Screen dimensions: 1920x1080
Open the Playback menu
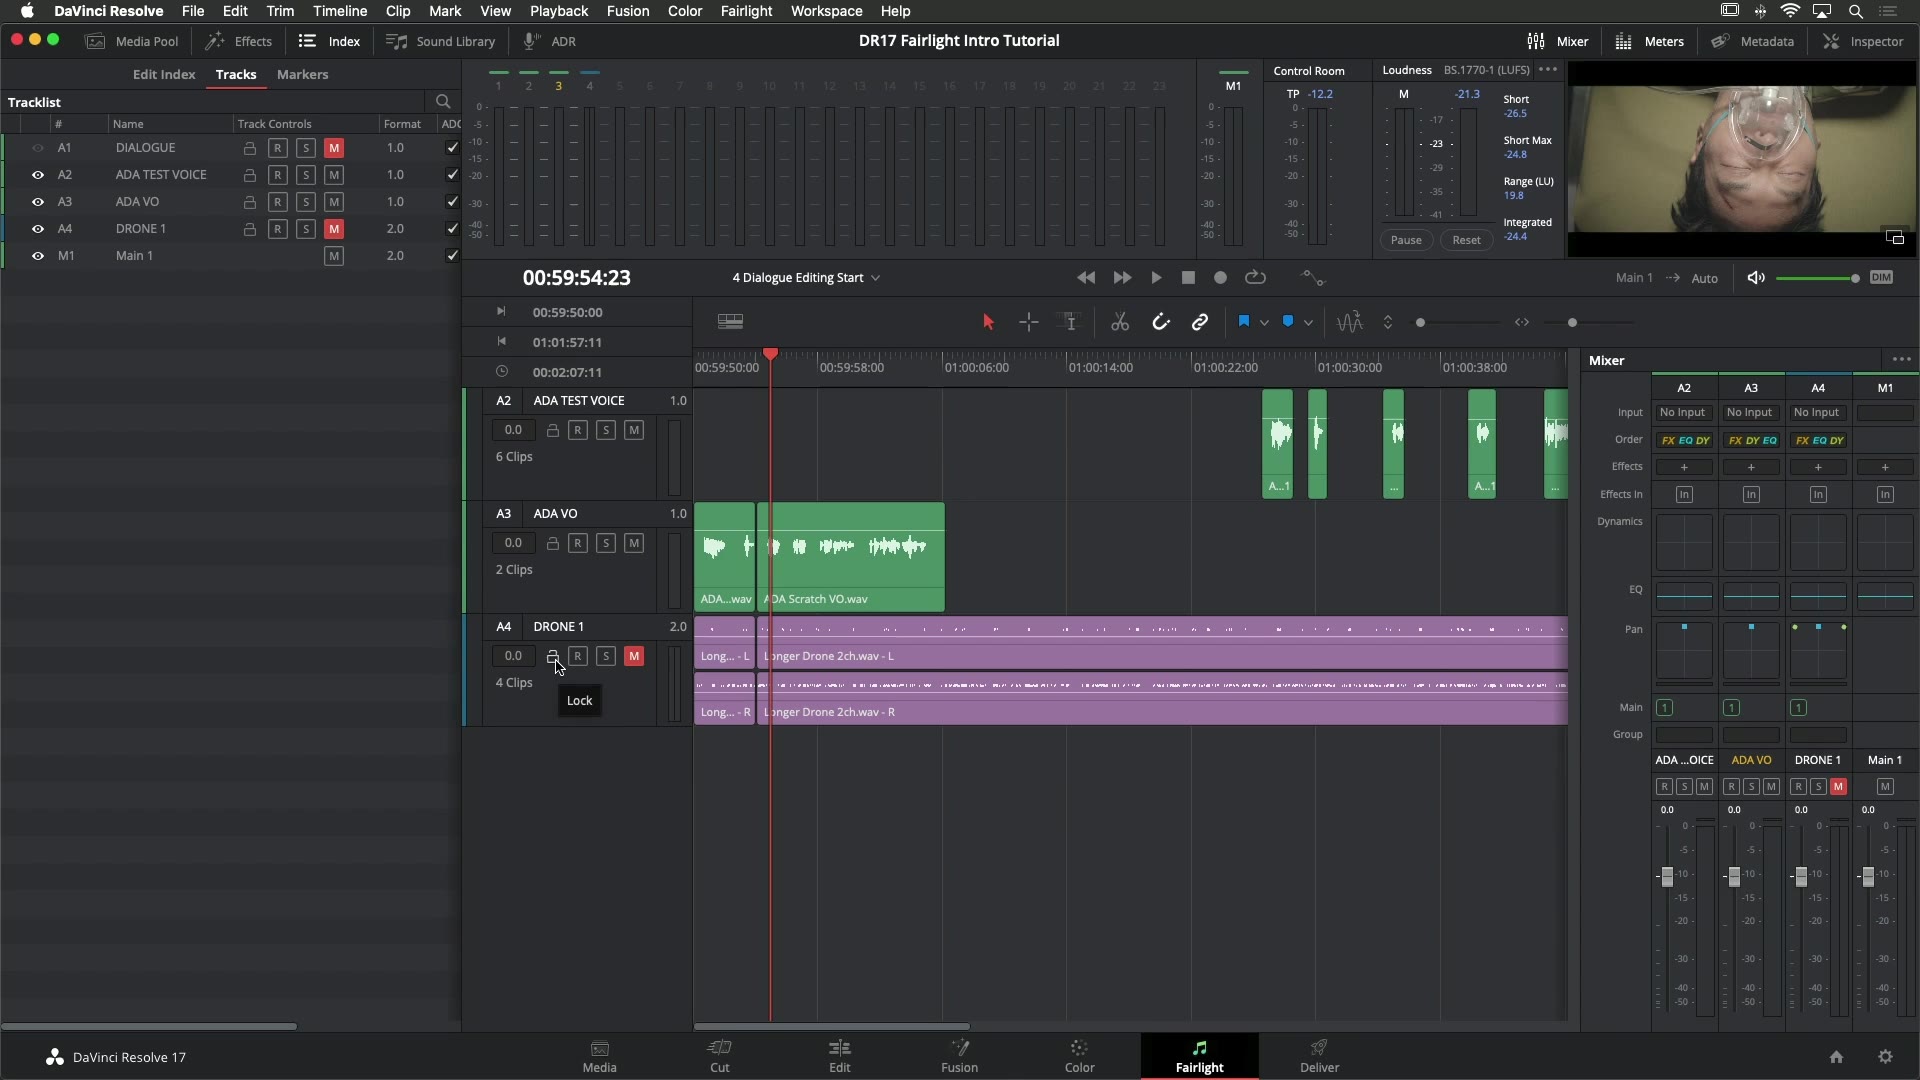[559, 11]
